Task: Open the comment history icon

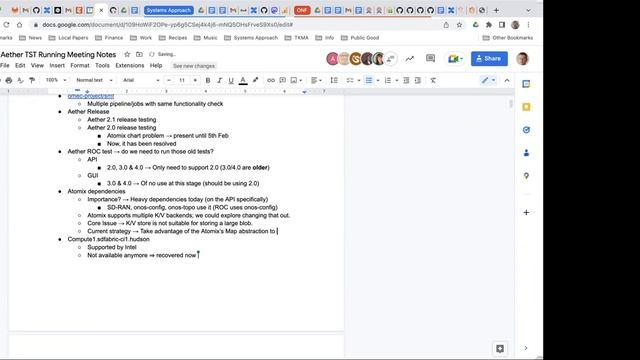Action: coord(430,58)
